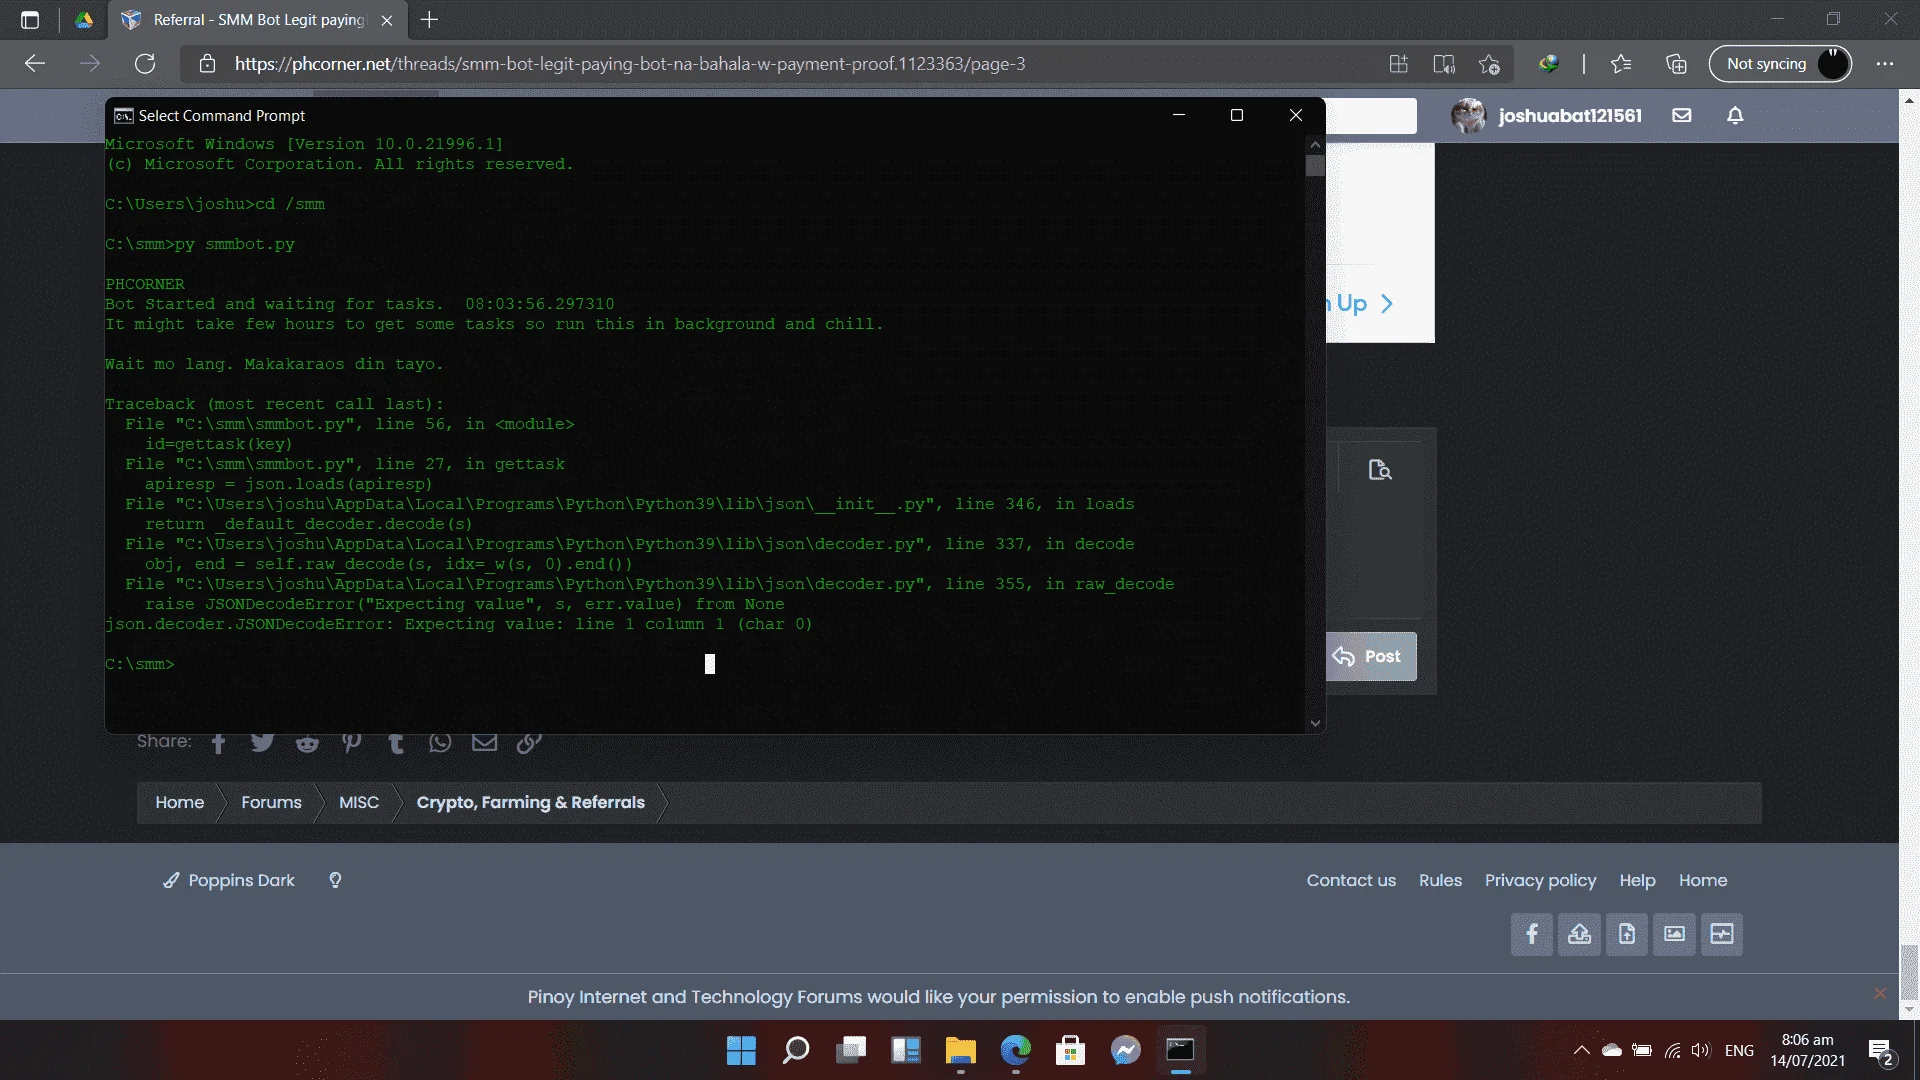Go to Home breadcrumb

coord(180,803)
